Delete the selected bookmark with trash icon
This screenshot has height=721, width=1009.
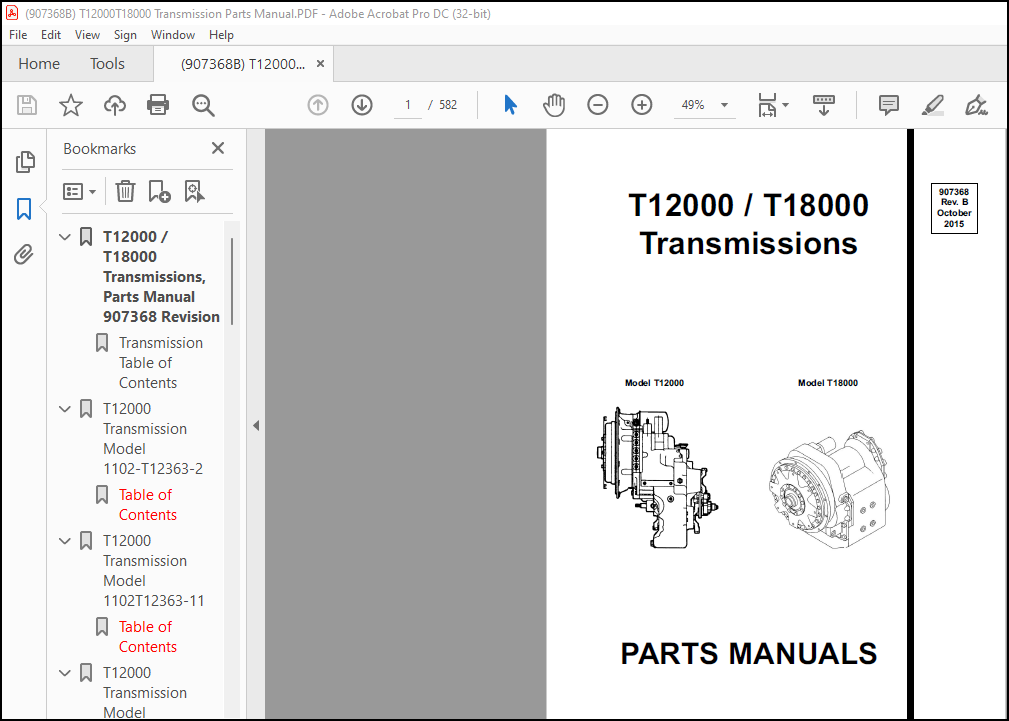(x=125, y=191)
